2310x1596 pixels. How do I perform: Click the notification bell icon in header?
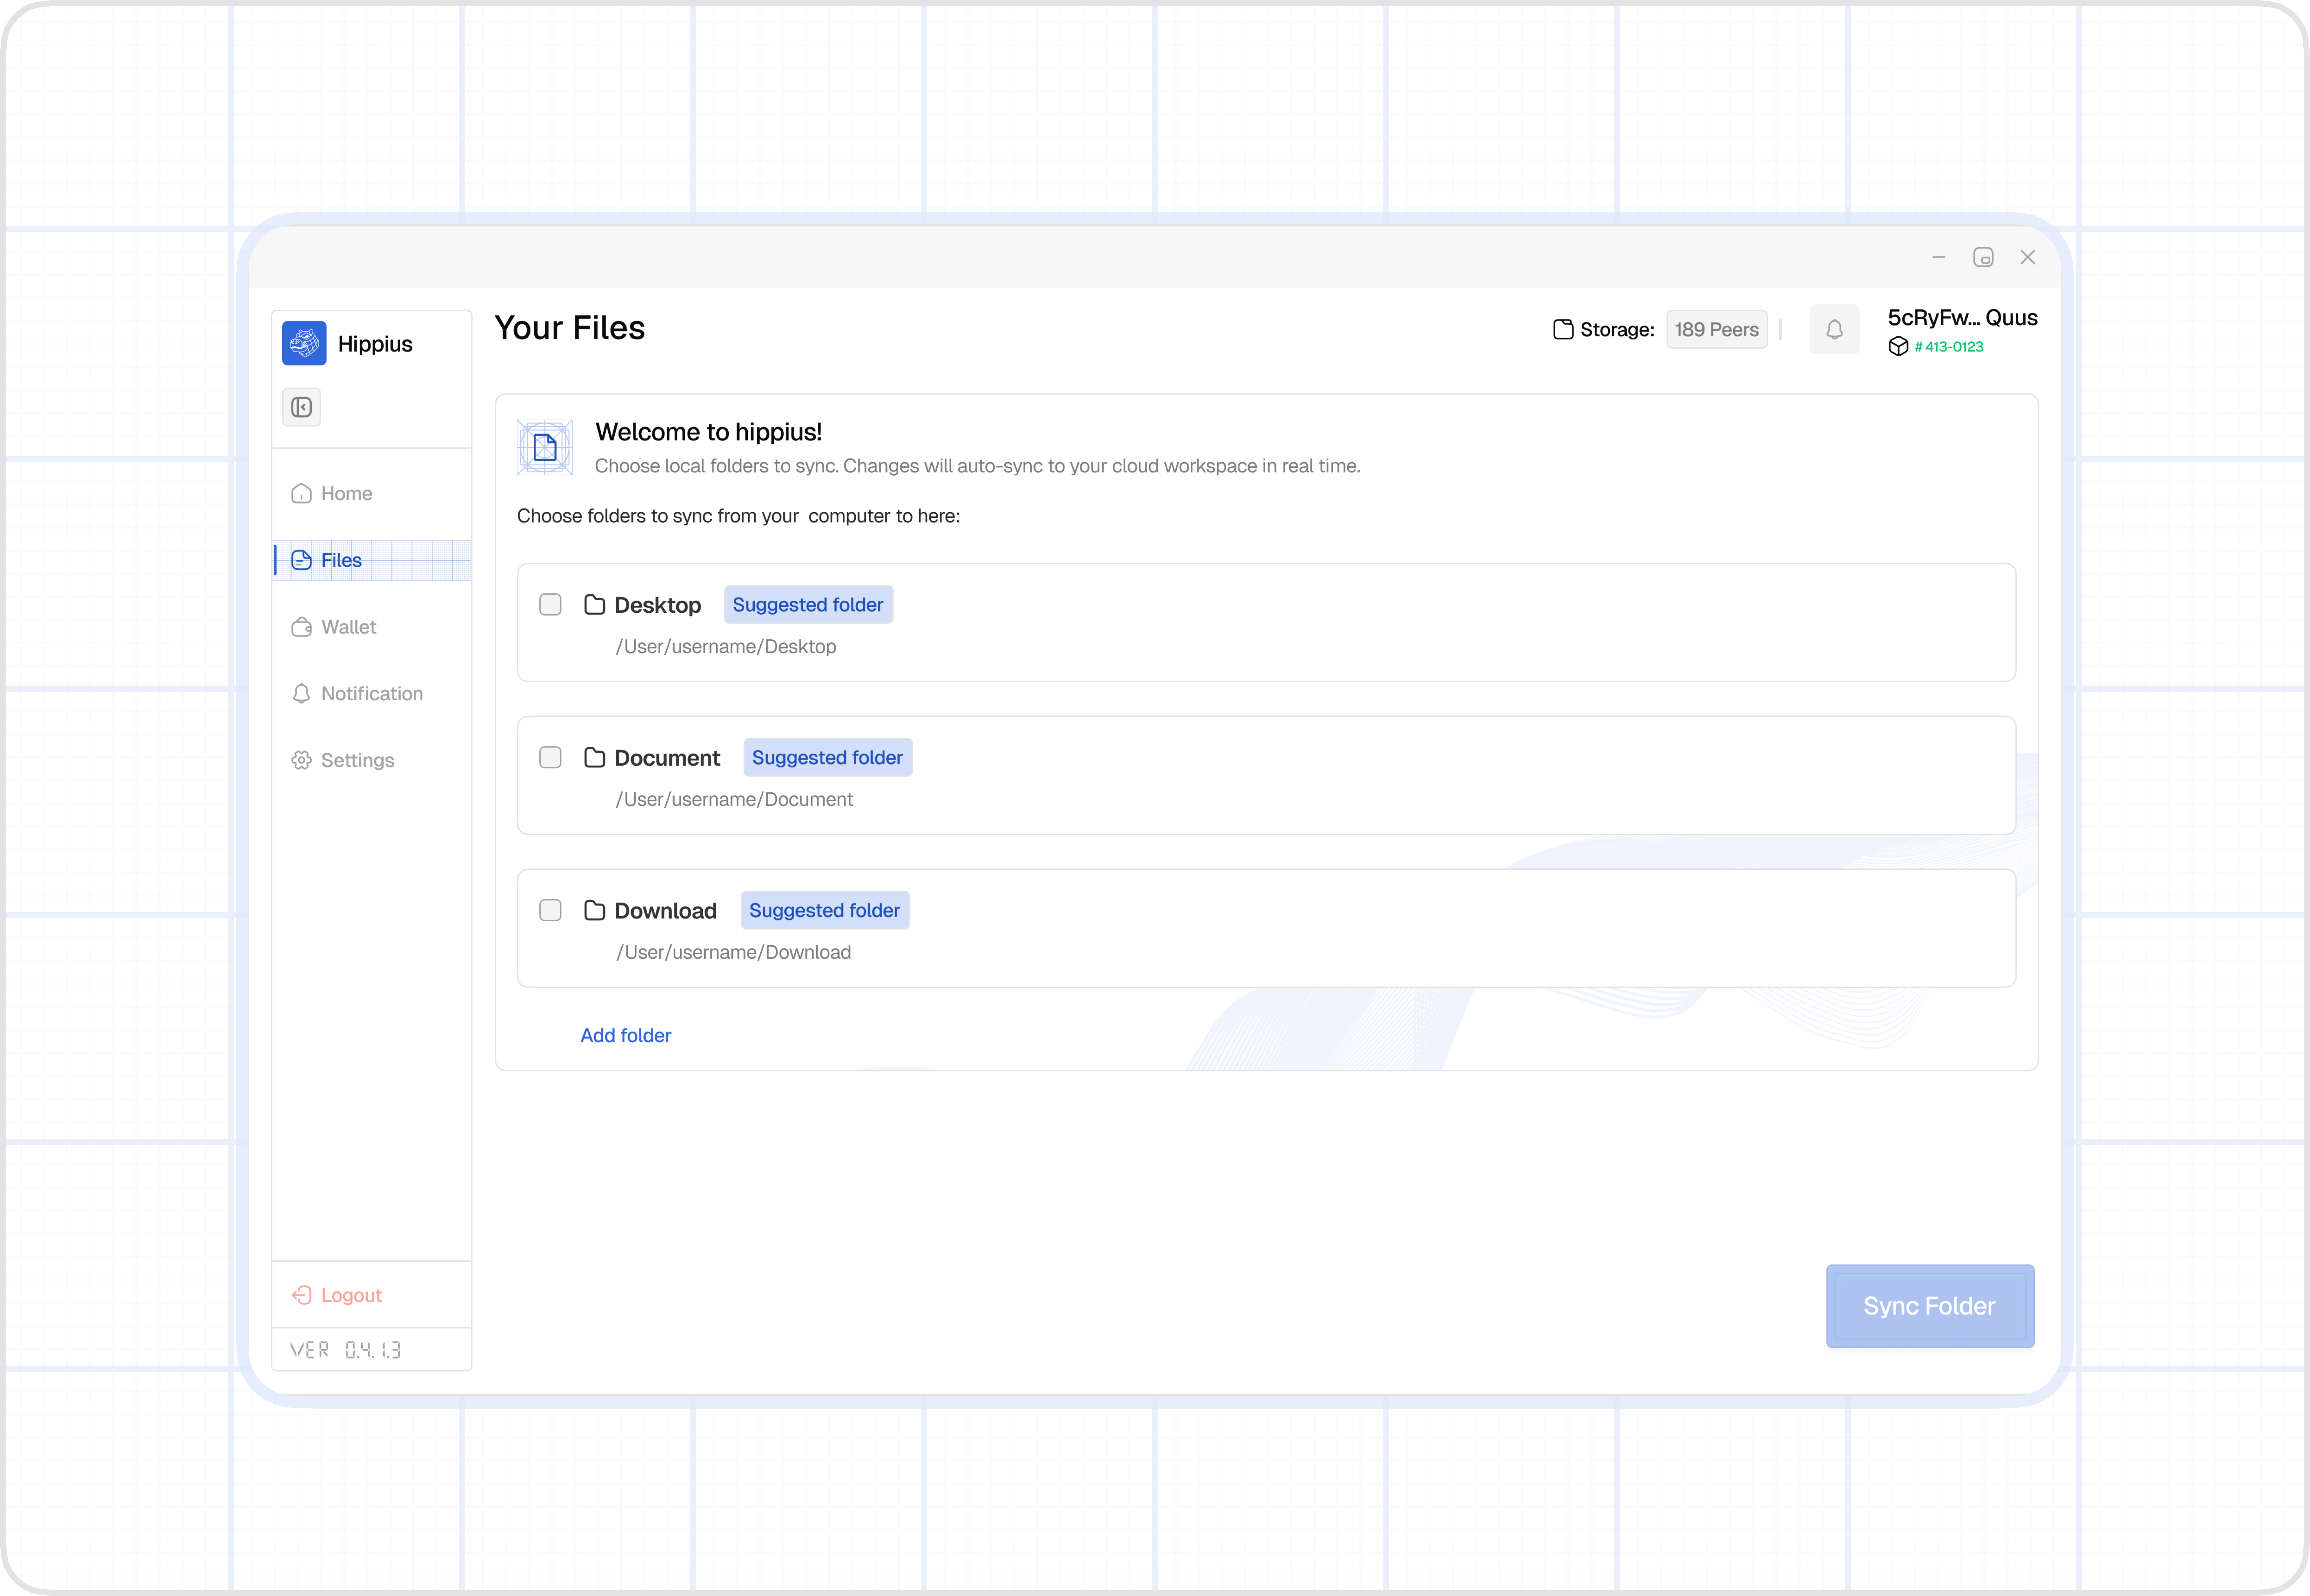point(1834,329)
